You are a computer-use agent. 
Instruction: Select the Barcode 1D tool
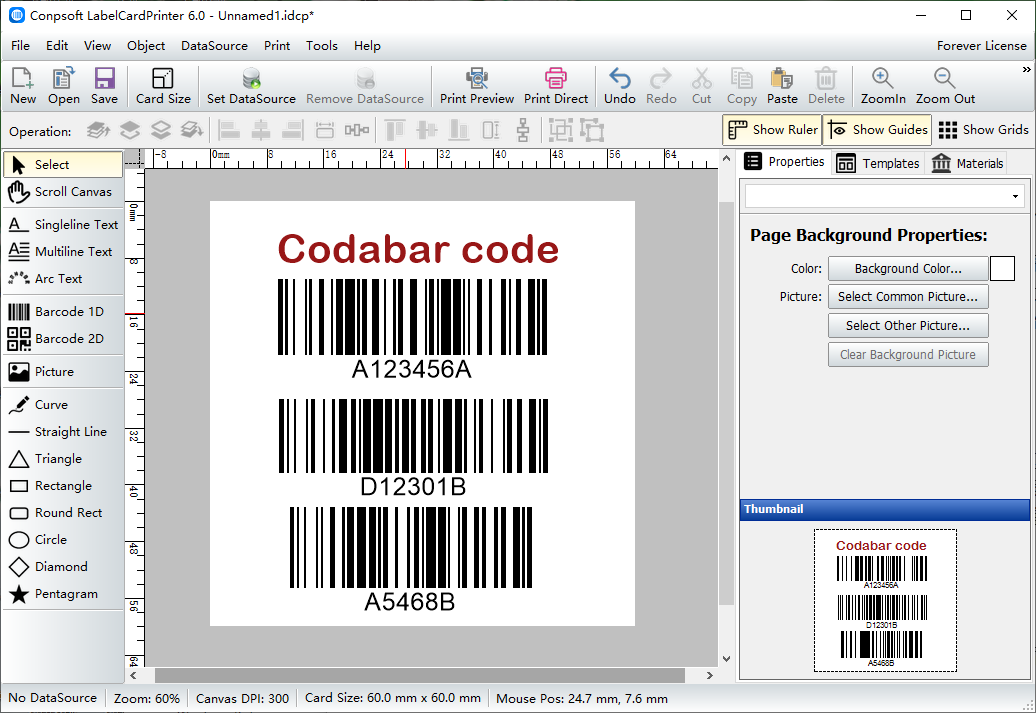[x=63, y=311]
